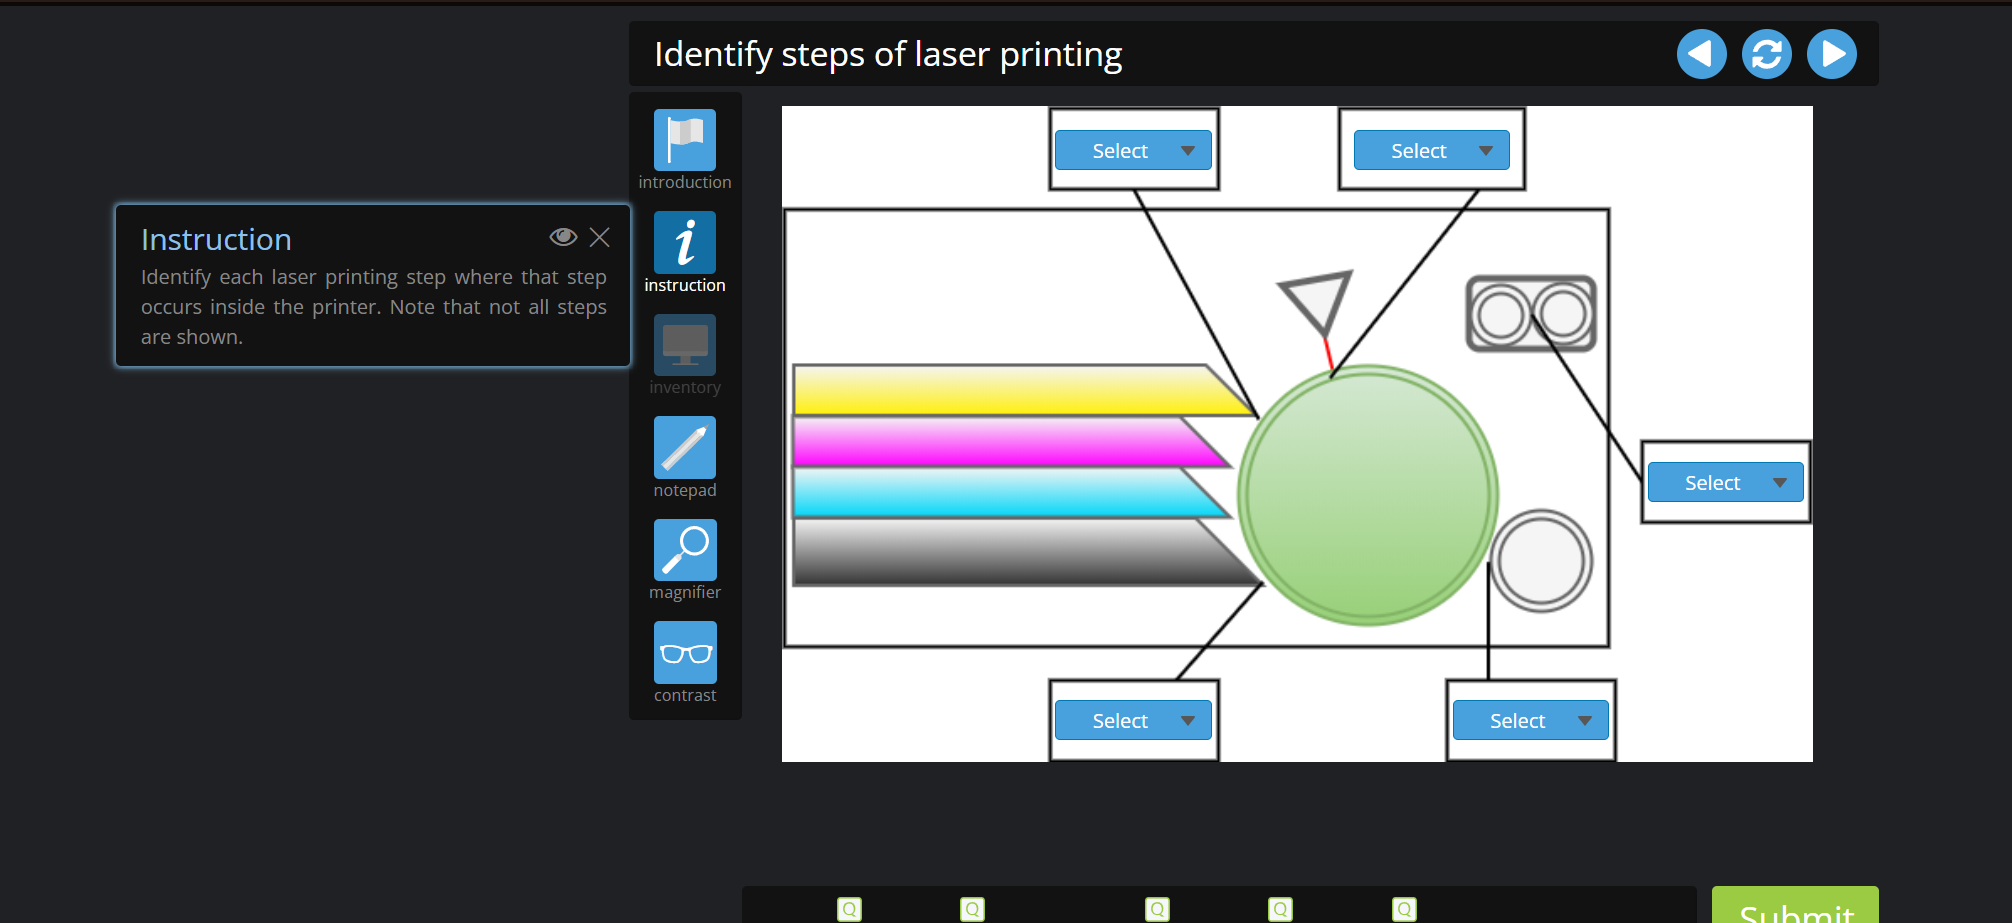Toggle instruction visibility with eye icon
Screen dimensions: 2012x923
pos(564,237)
